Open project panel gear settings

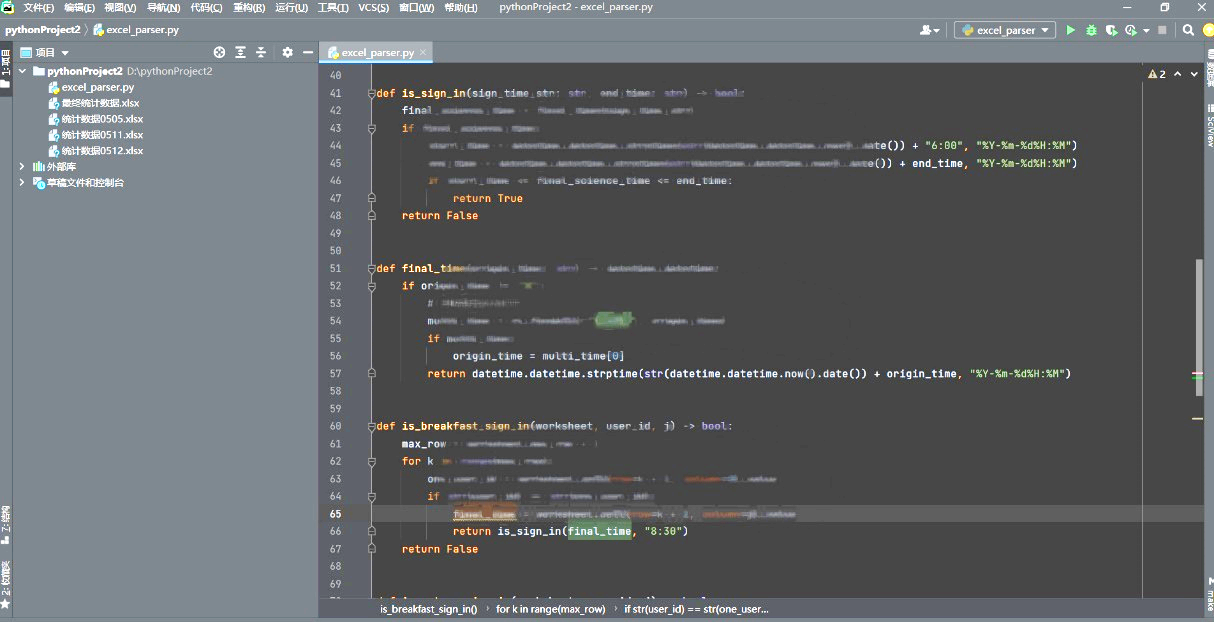(287, 52)
